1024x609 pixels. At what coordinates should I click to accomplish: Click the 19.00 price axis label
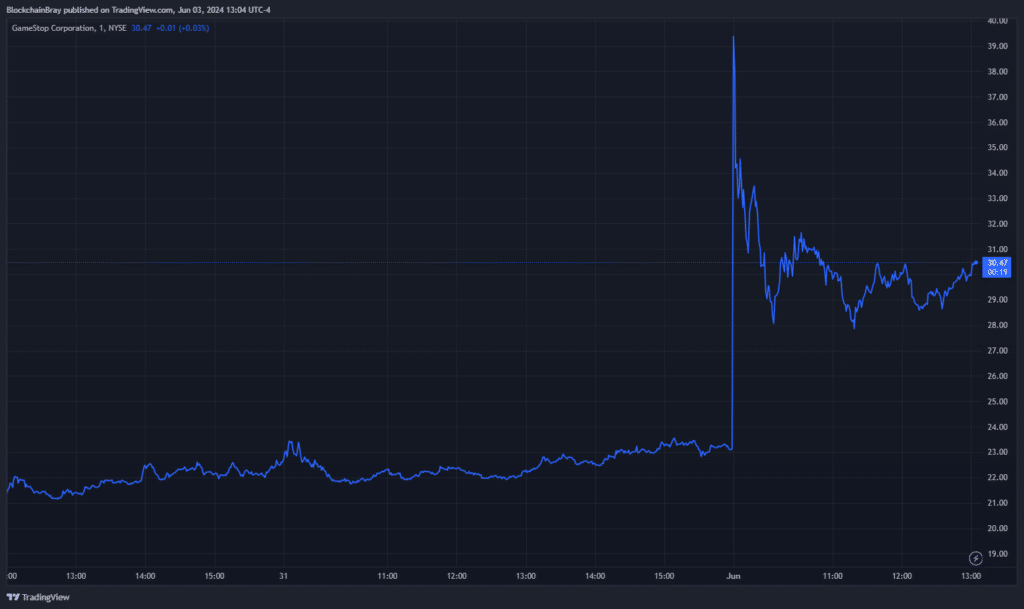[x=997, y=554]
